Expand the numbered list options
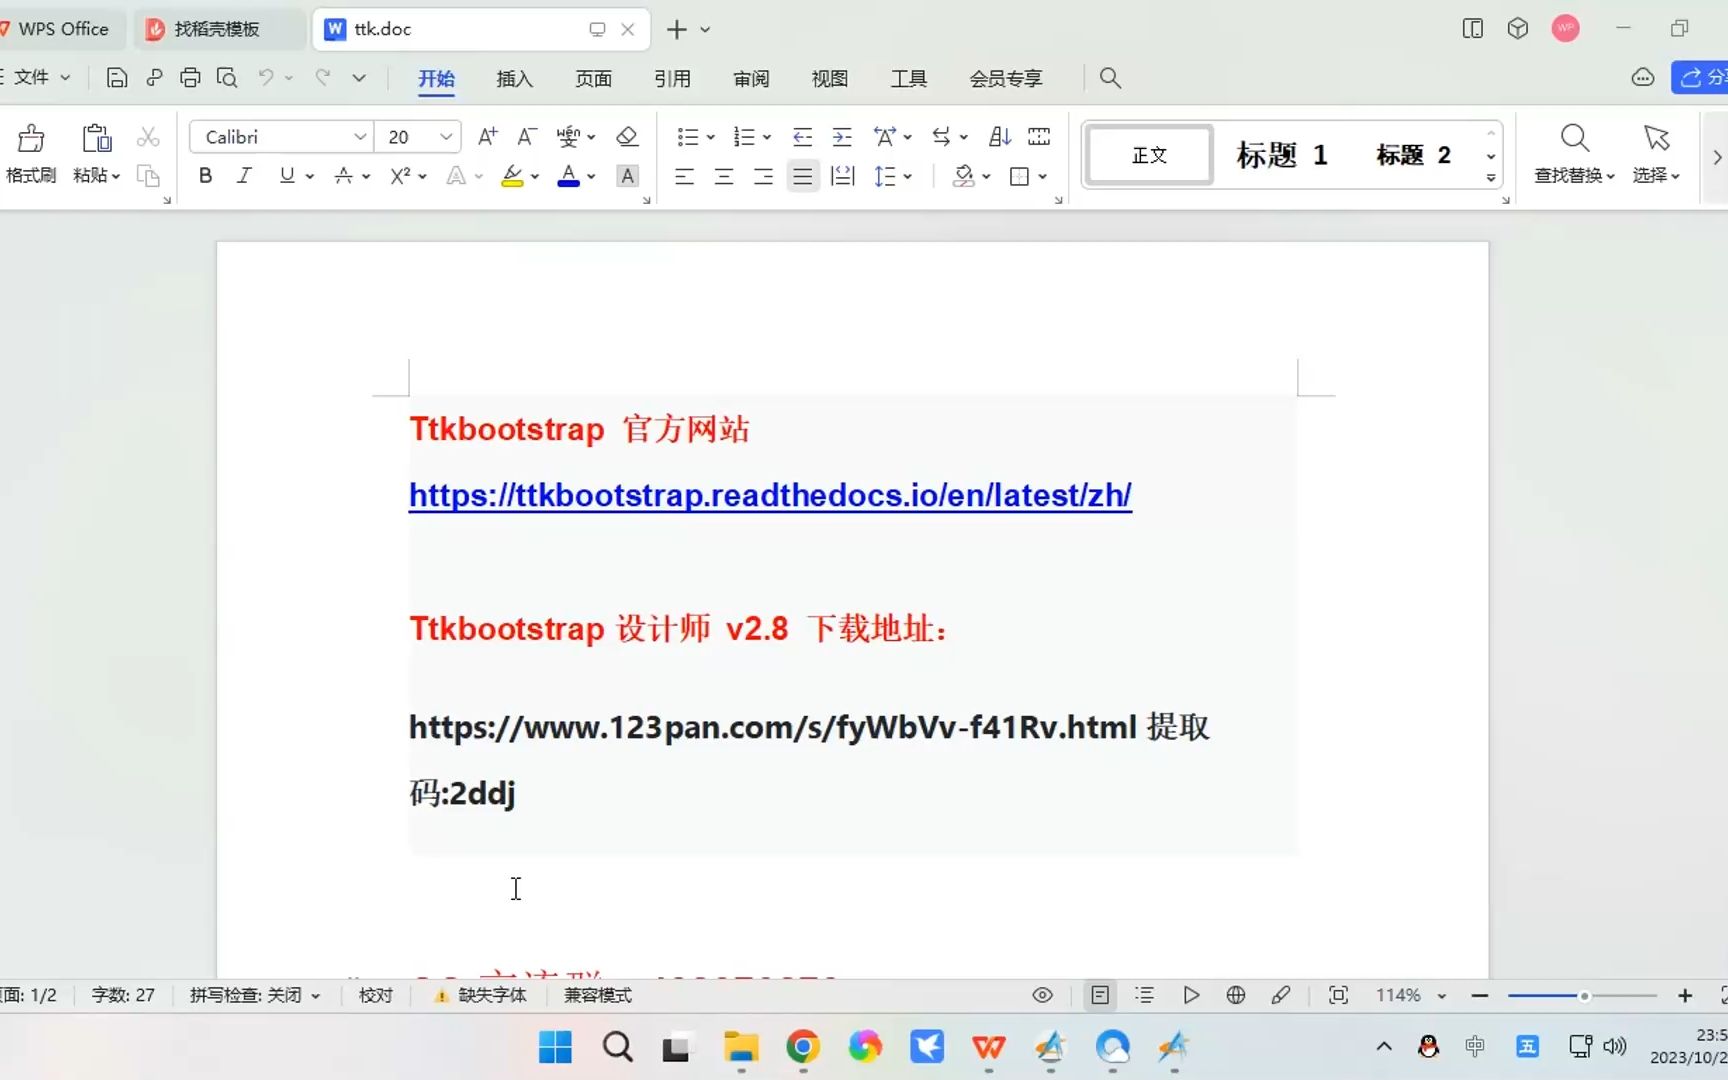This screenshot has height=1080, width=1728. [x=767, y=138]
